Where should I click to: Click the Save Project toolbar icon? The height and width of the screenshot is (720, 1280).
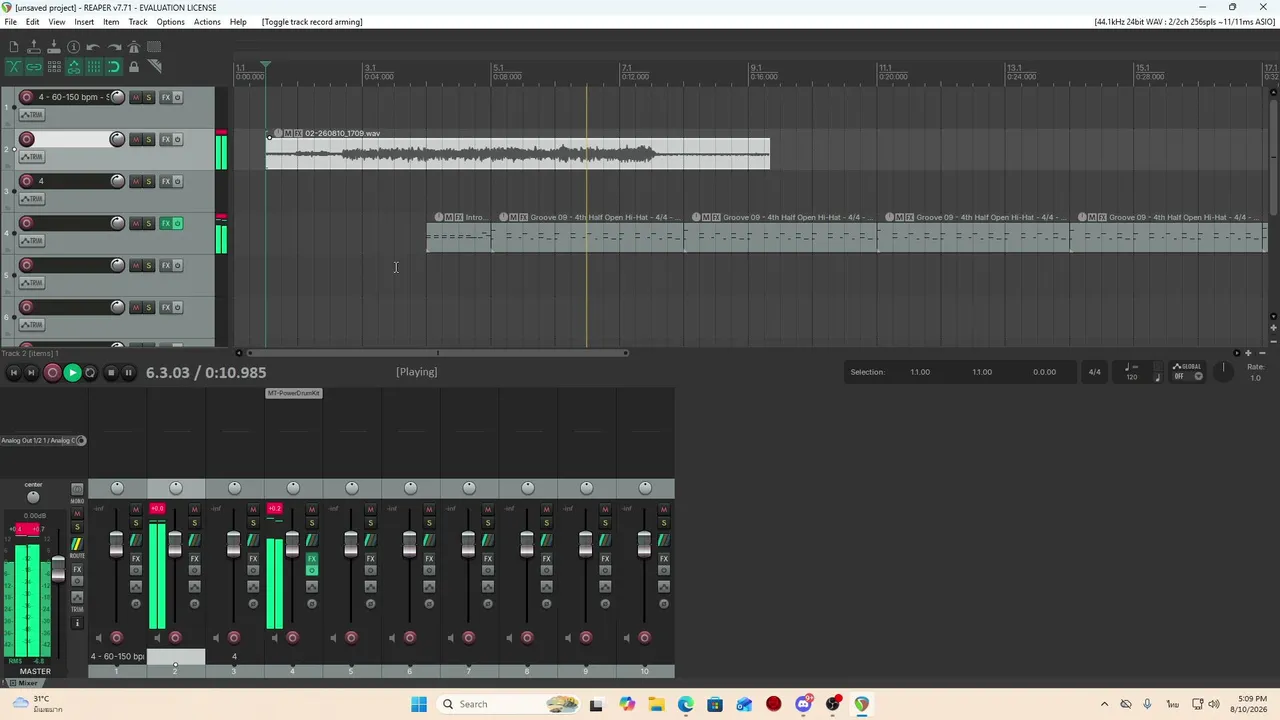(x=54, y=47)
